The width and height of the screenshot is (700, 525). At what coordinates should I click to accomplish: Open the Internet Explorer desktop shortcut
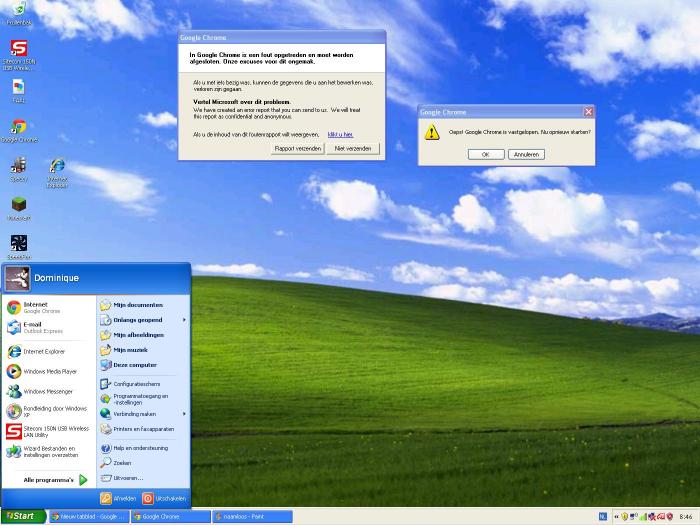point(57,173)
